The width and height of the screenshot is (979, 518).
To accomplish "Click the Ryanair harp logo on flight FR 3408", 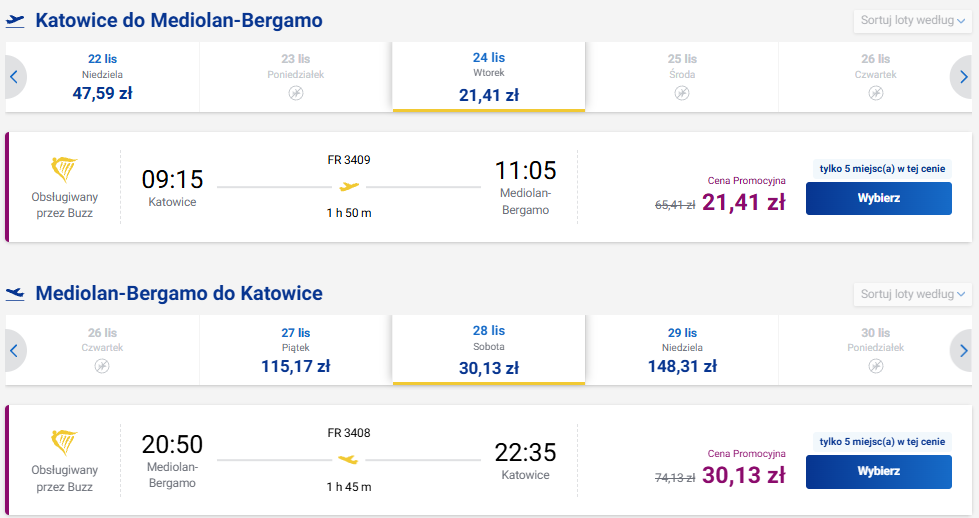I will coord(64,442).
